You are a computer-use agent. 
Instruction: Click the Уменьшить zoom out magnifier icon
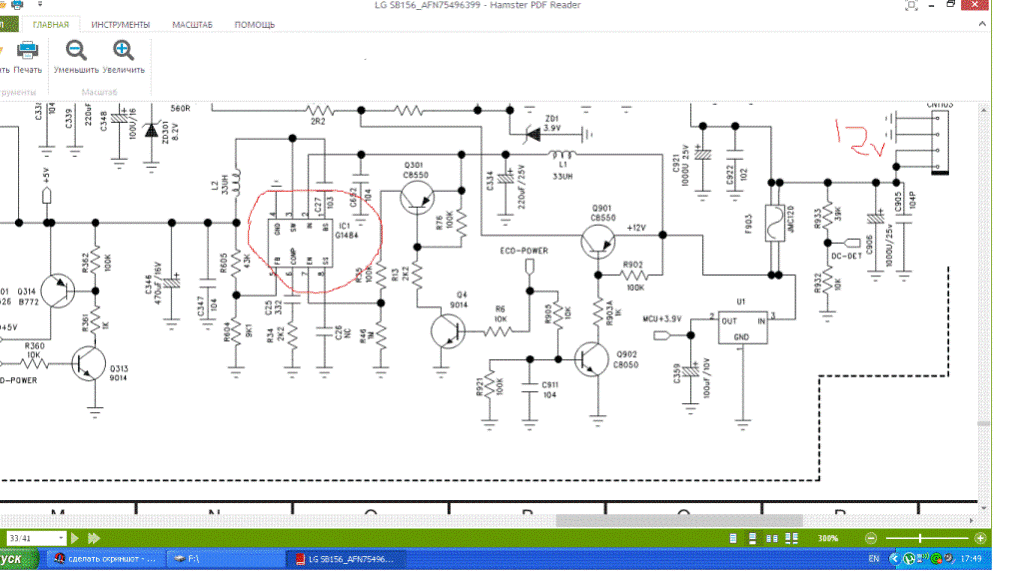[76, 51]
